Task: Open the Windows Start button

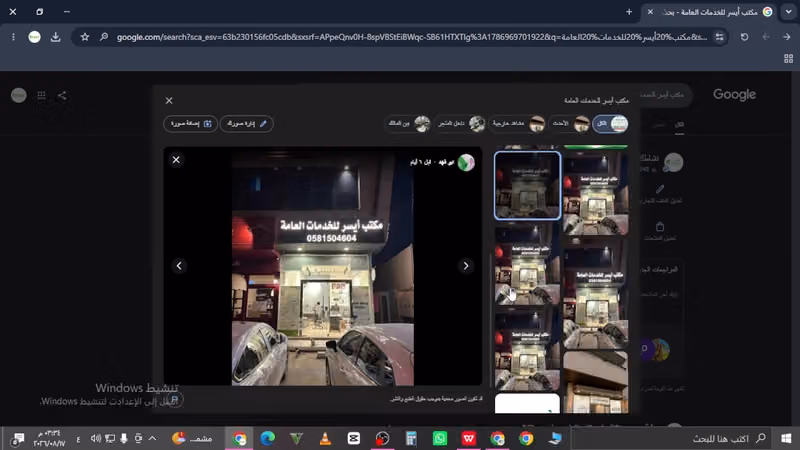Action: pos(786,438)
